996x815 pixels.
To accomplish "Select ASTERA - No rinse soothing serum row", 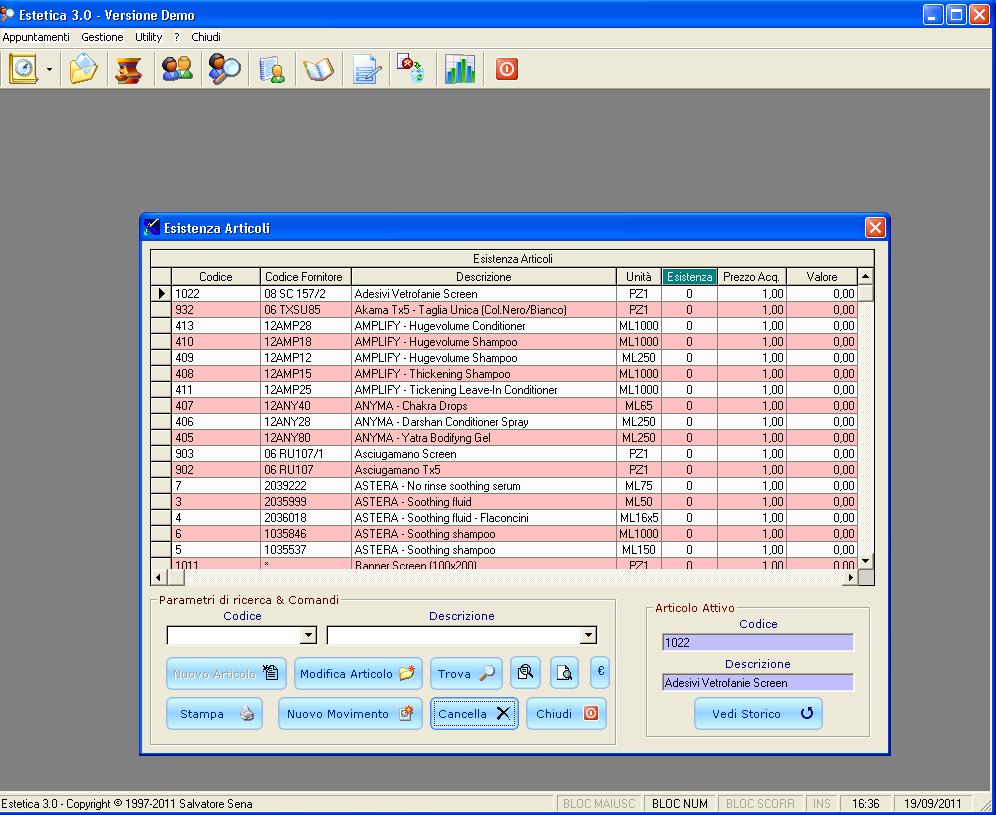I will (504, 485).
